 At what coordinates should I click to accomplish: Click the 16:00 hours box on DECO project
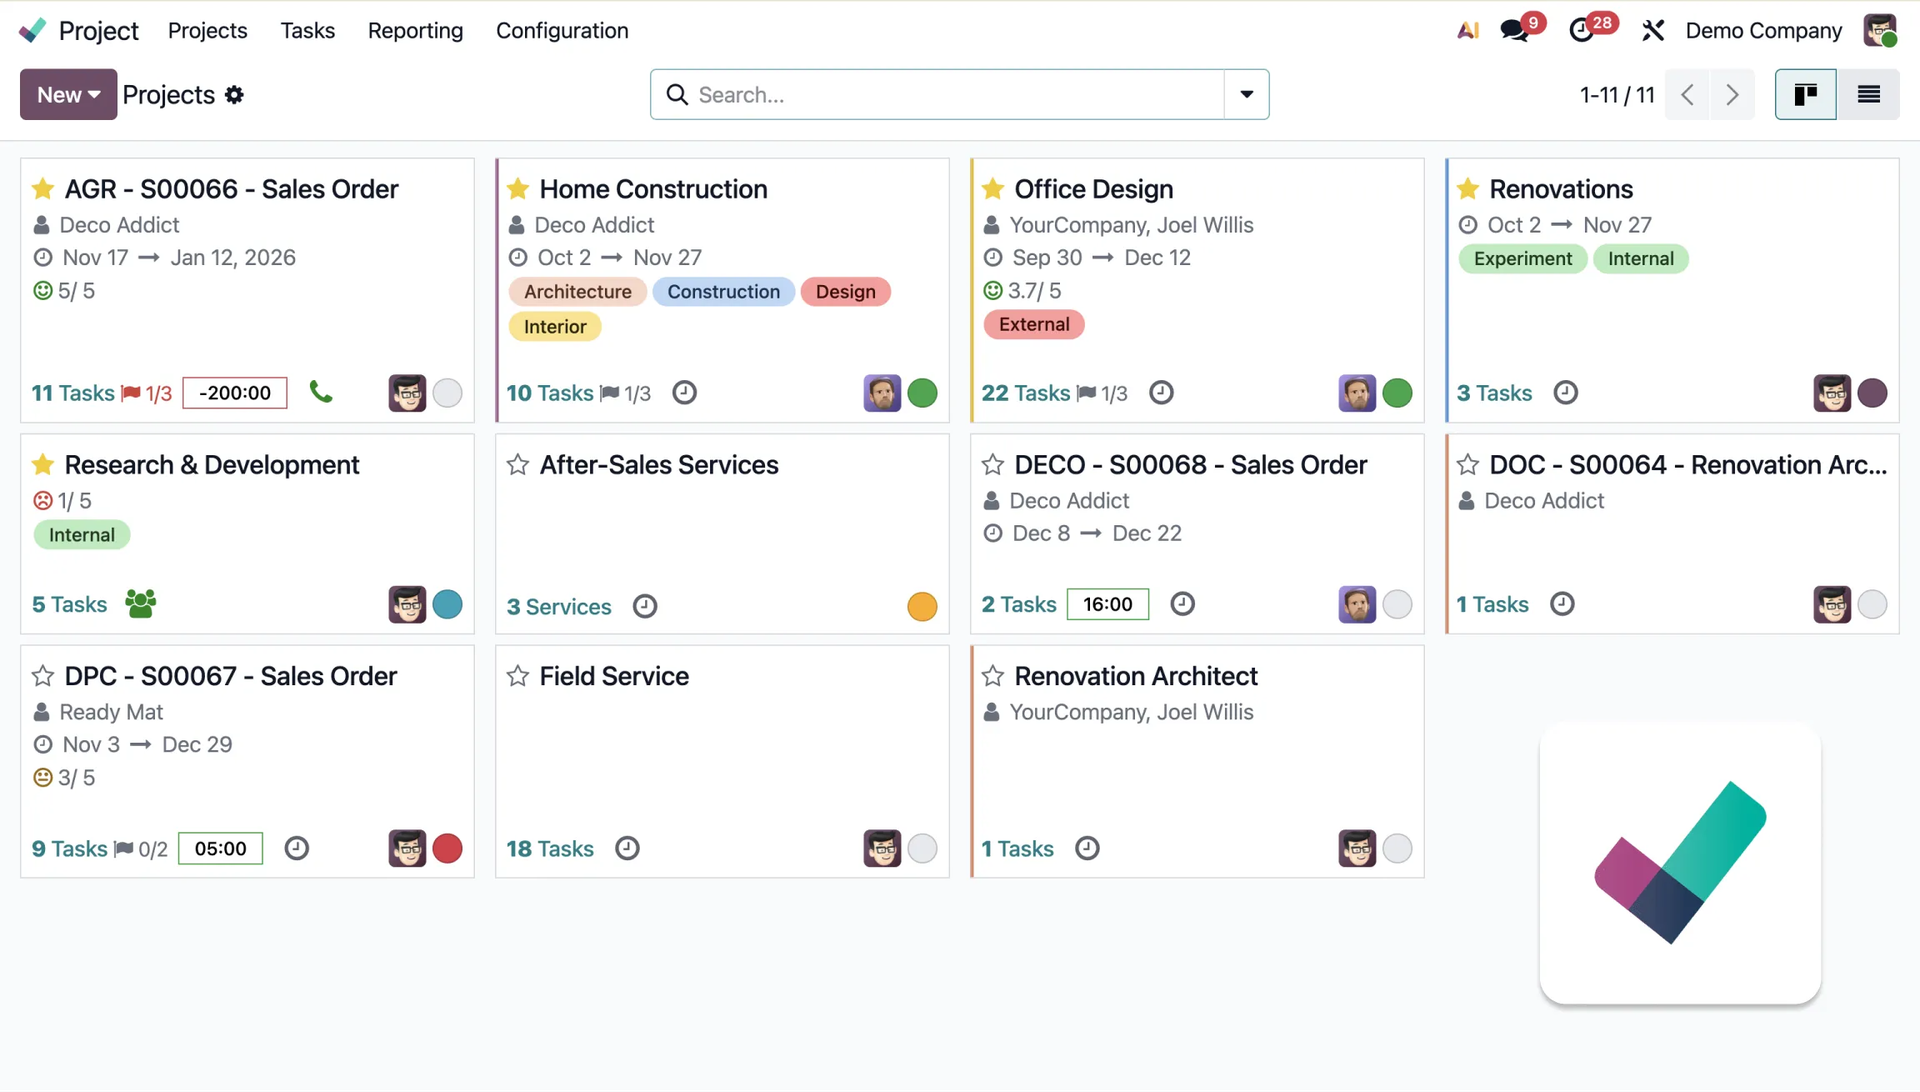click(x=1108, y=604)
